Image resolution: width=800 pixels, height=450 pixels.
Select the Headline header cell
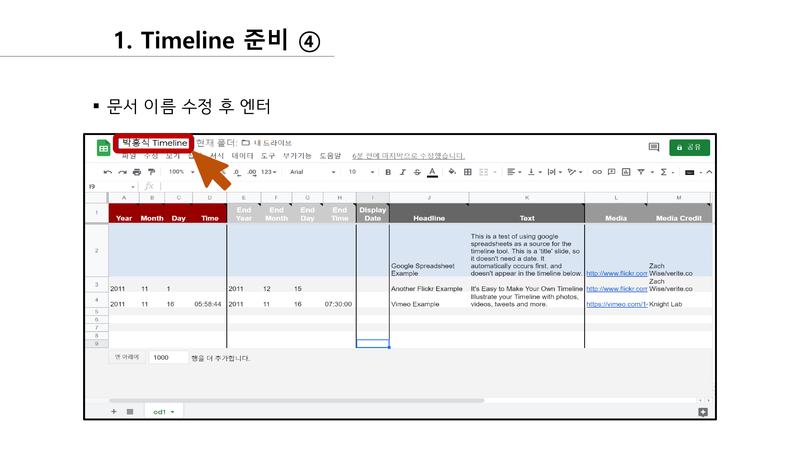tap(429, 213)
